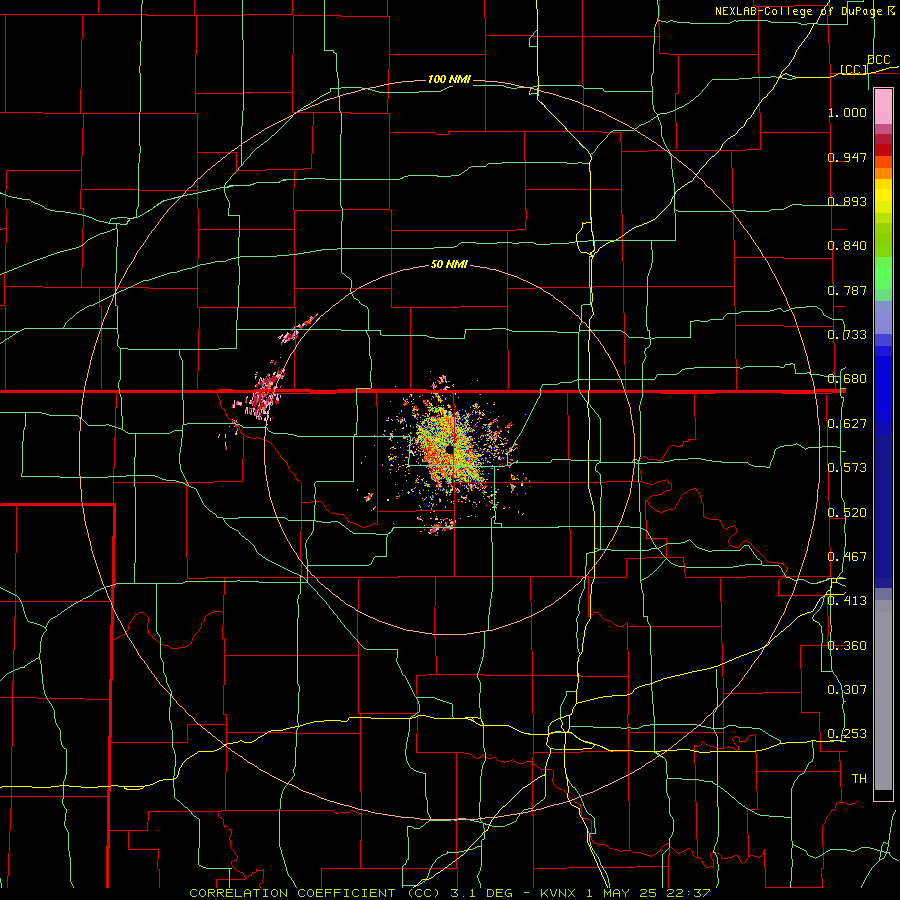Pick the bright green segment of the color bar
Screen dimensions: 900x900
click(x=883, y=273)
